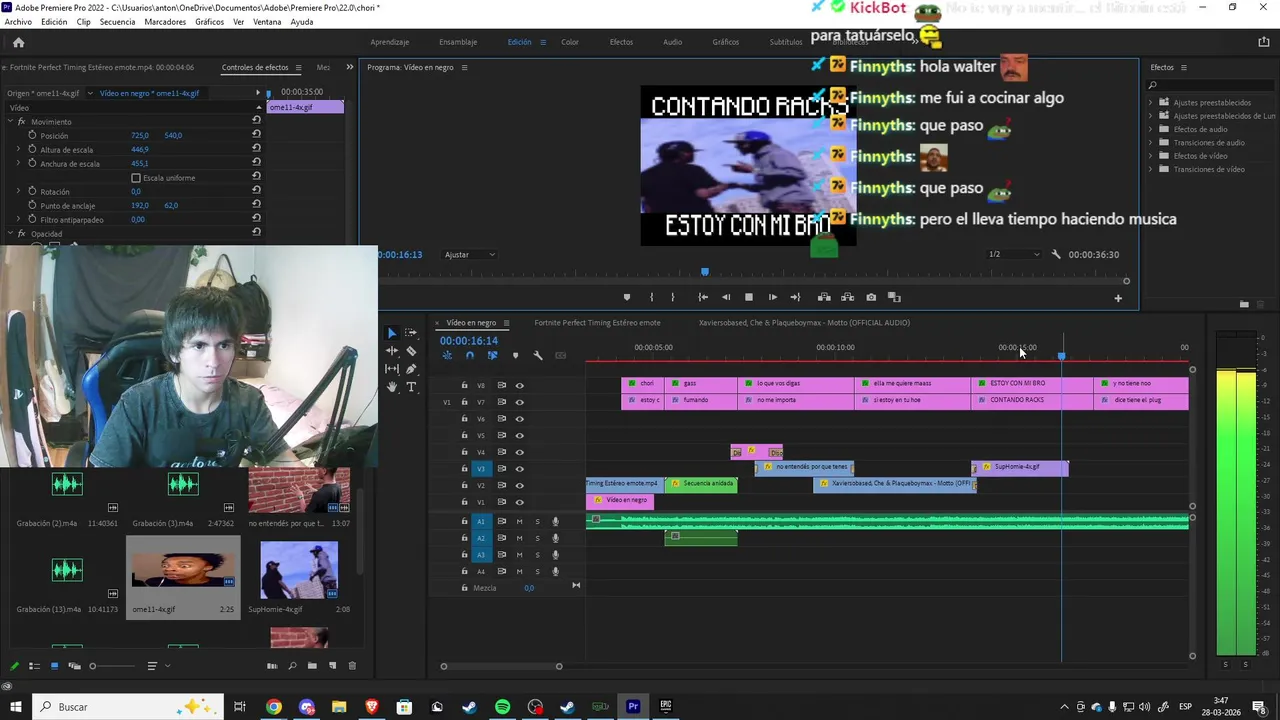Select the SupHomie-4x.gif thumbnail in project
The width and height of the screenshot is (1280, 720).
pyautogui.click(x=299, y=570)
